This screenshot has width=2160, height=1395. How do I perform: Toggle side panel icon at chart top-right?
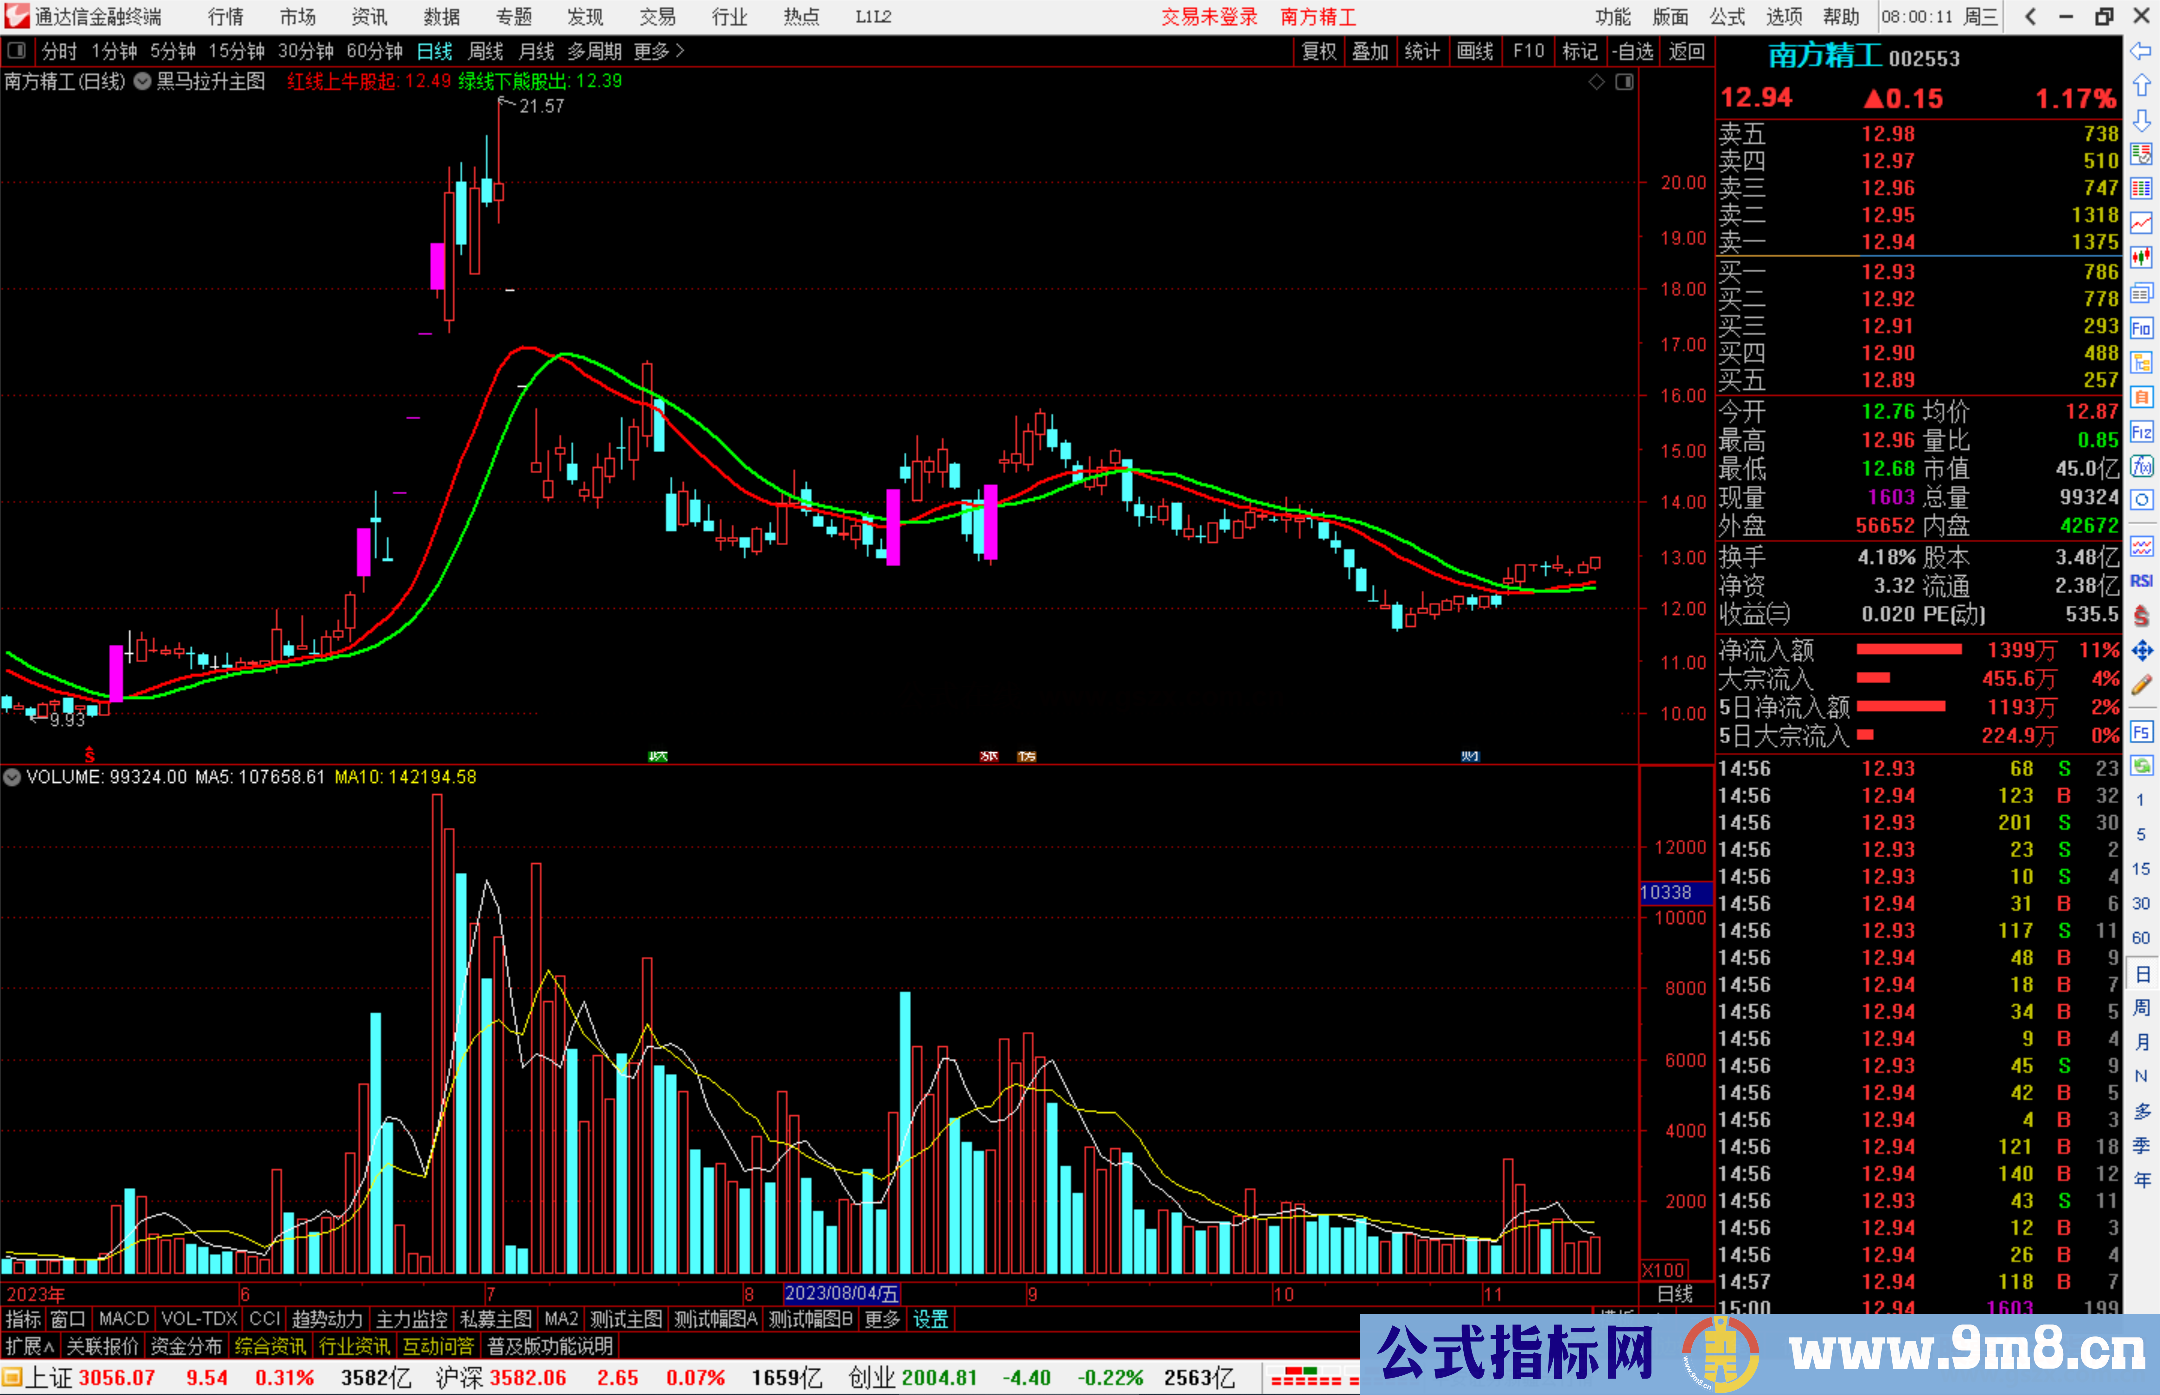pyautogui.click(x=1624, y=82)
